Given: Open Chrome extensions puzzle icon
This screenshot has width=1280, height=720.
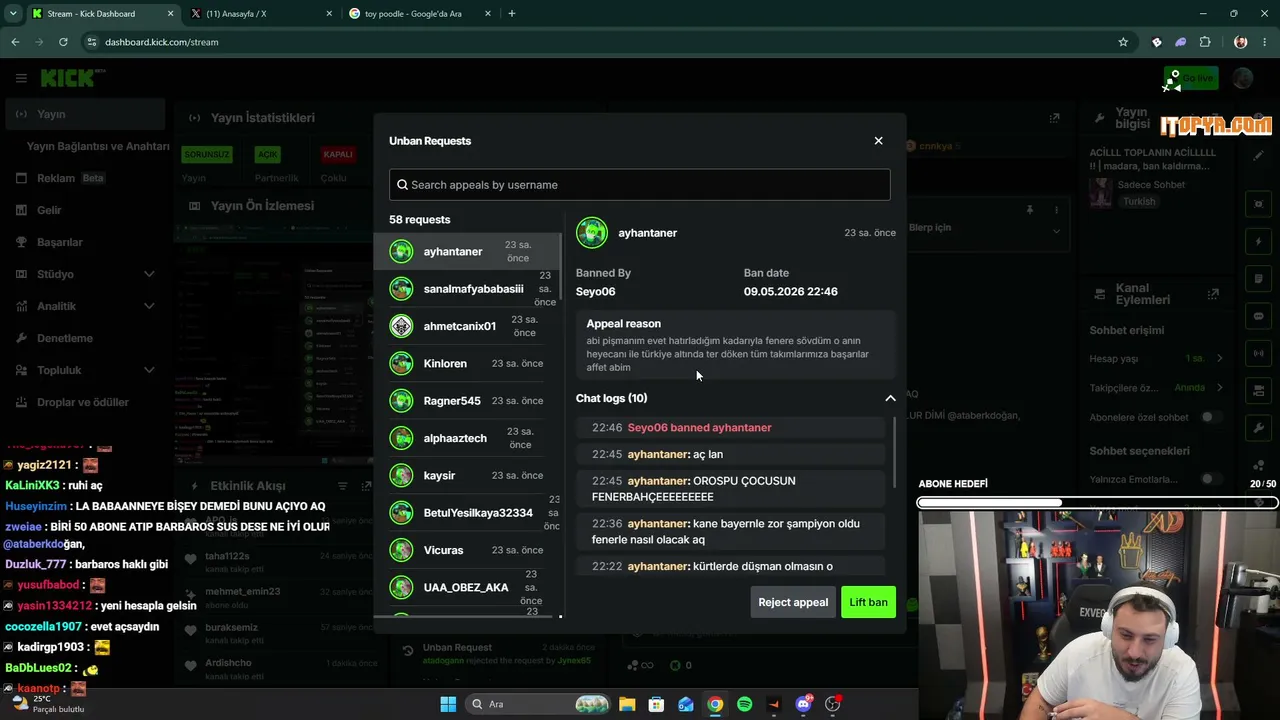Looking at the screenshot, I should [x=1205, y=42].
